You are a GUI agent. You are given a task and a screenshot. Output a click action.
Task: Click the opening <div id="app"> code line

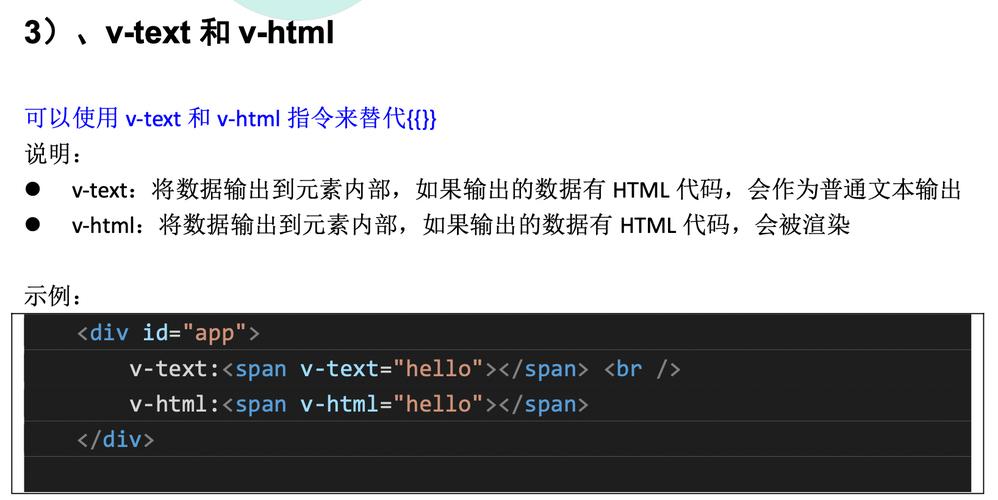pos(168,332)
